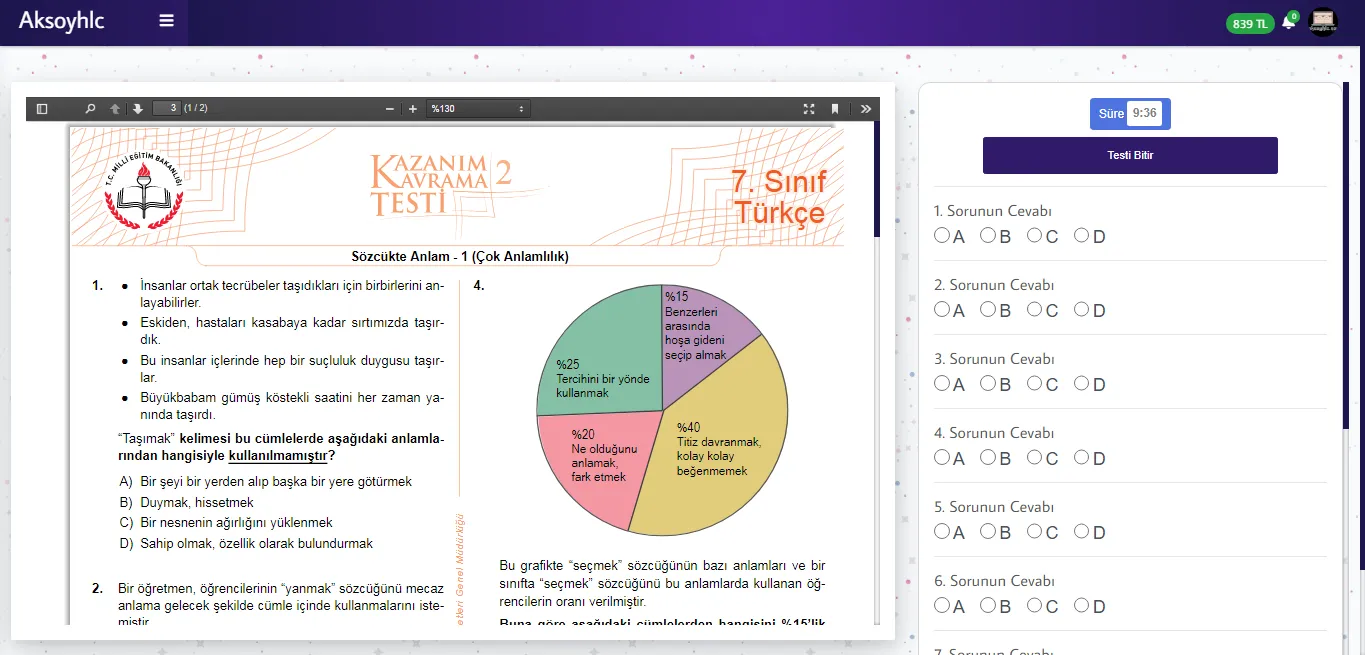Select answer B for question 6
1365x655 pixels.
click(988, 605)
